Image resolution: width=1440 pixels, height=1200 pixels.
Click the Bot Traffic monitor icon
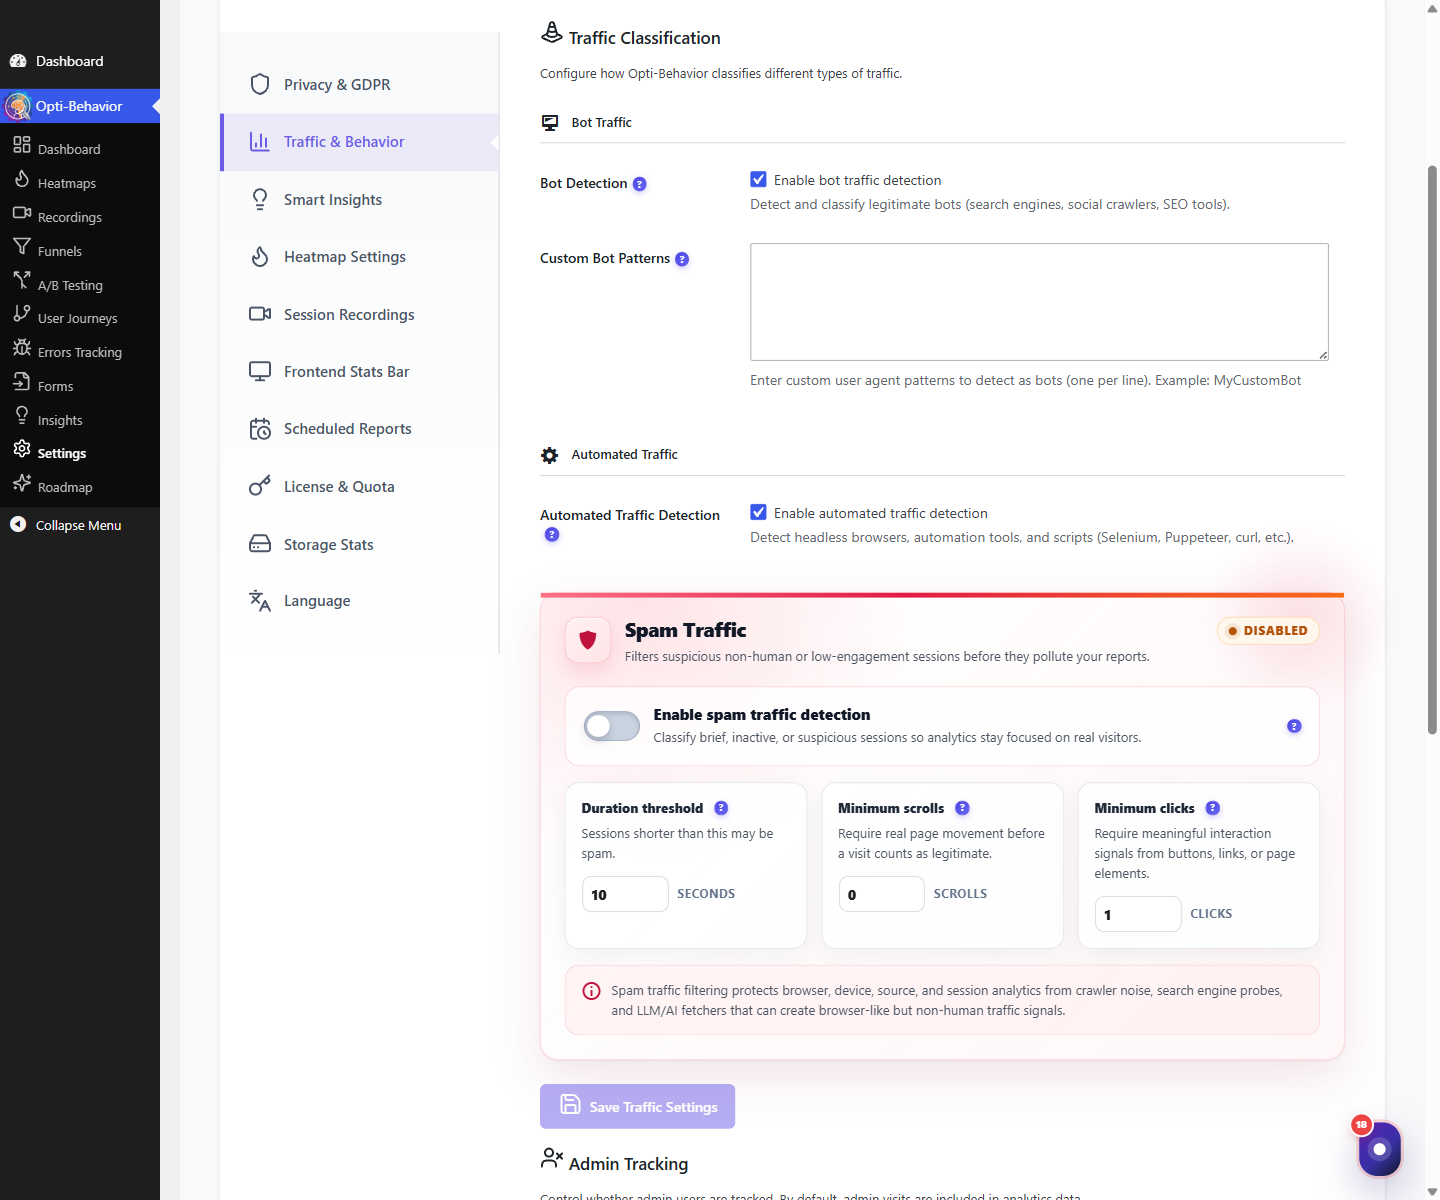coord(550,122)
